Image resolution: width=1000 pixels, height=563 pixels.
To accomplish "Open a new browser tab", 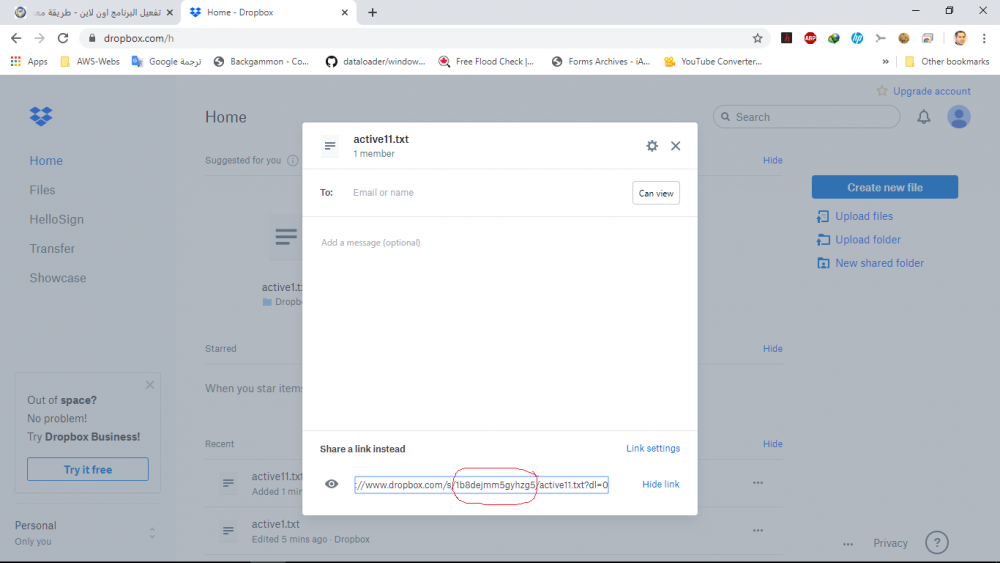I will point(372,12).
